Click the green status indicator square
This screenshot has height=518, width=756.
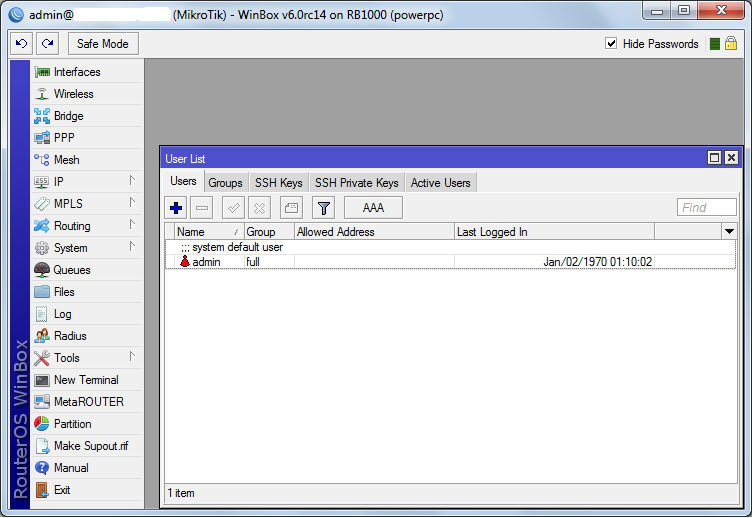coord(715,44)
